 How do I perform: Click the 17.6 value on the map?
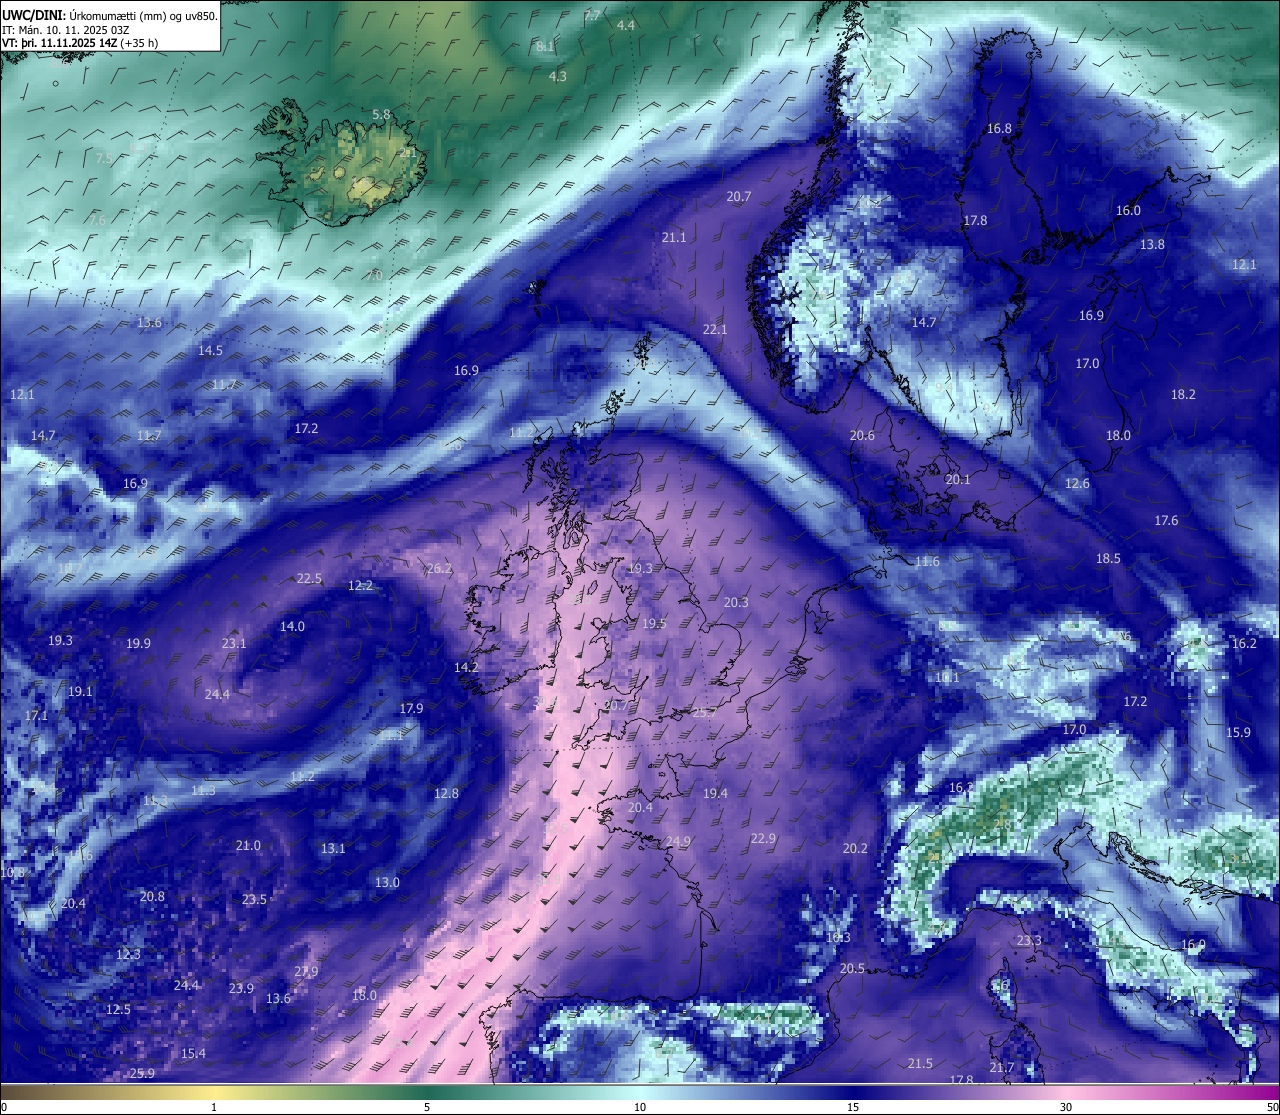(x=1166, y=520)
